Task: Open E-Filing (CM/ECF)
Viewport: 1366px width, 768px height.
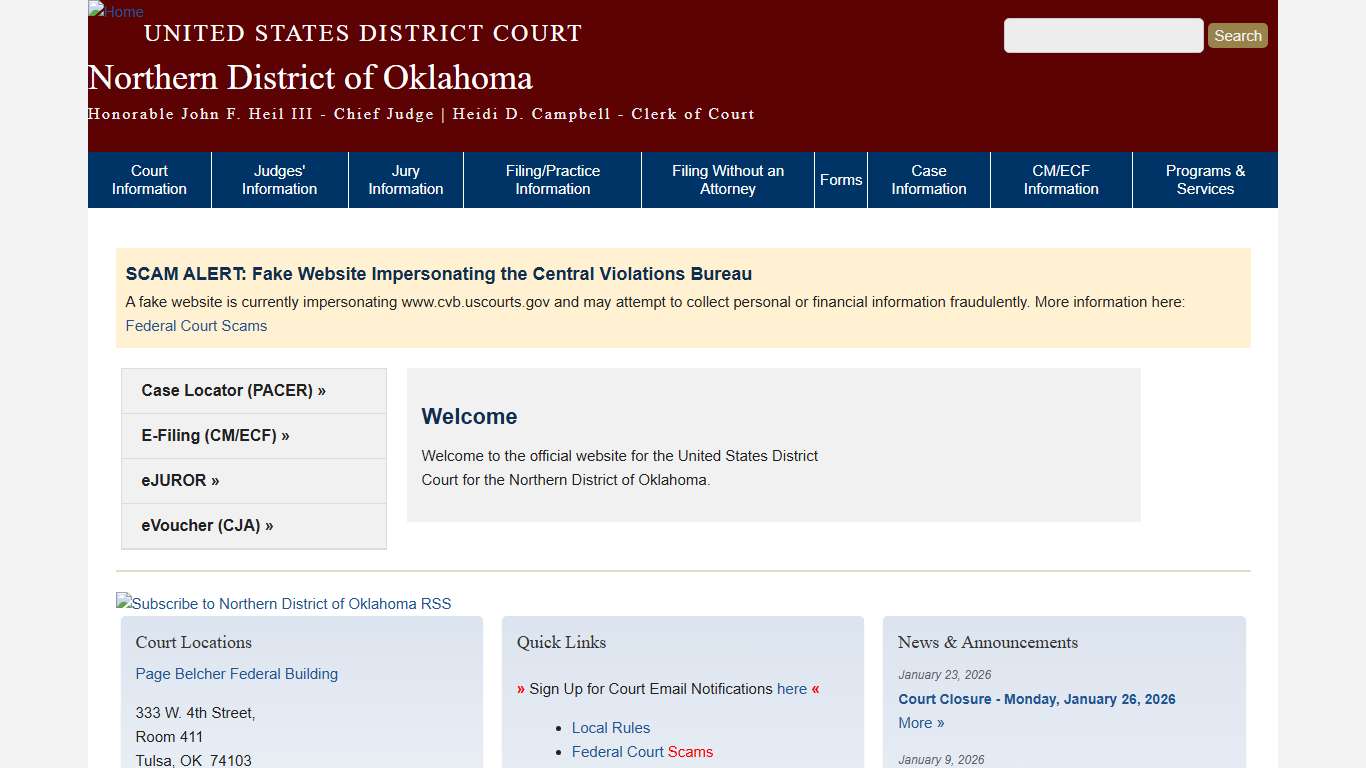Action: coord(214,435)
